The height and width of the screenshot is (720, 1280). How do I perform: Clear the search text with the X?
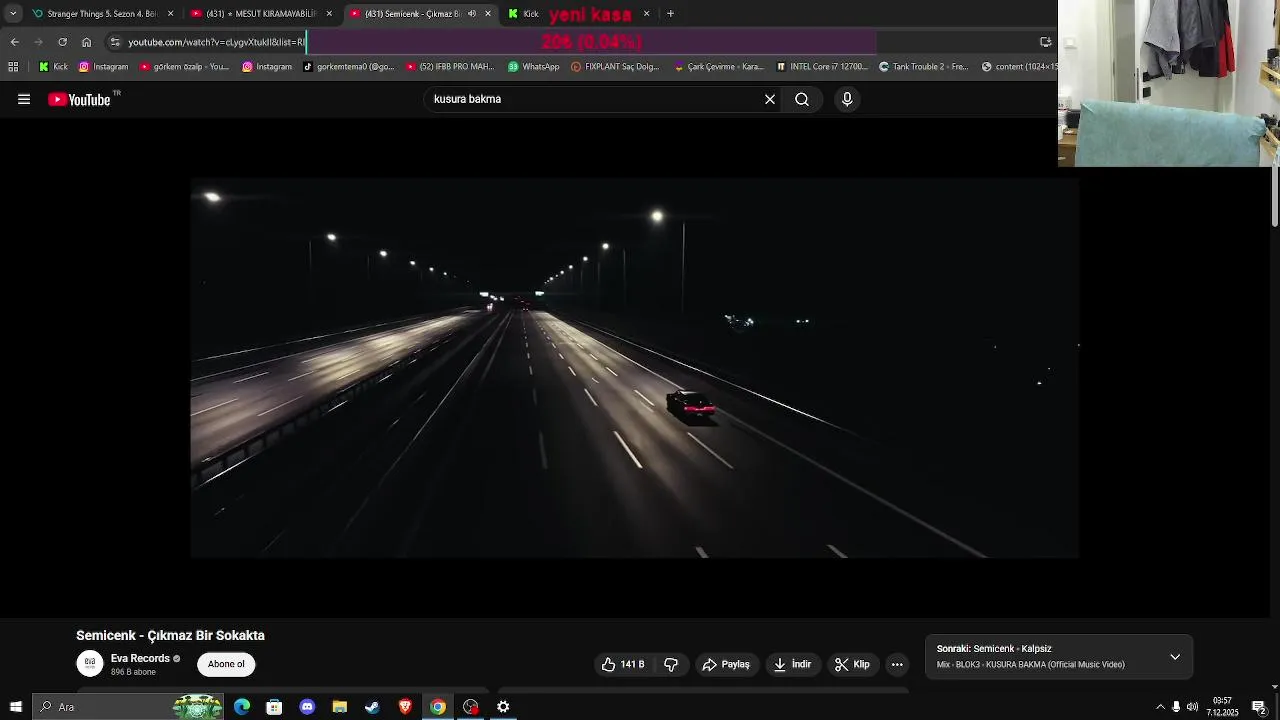point(770,99)
